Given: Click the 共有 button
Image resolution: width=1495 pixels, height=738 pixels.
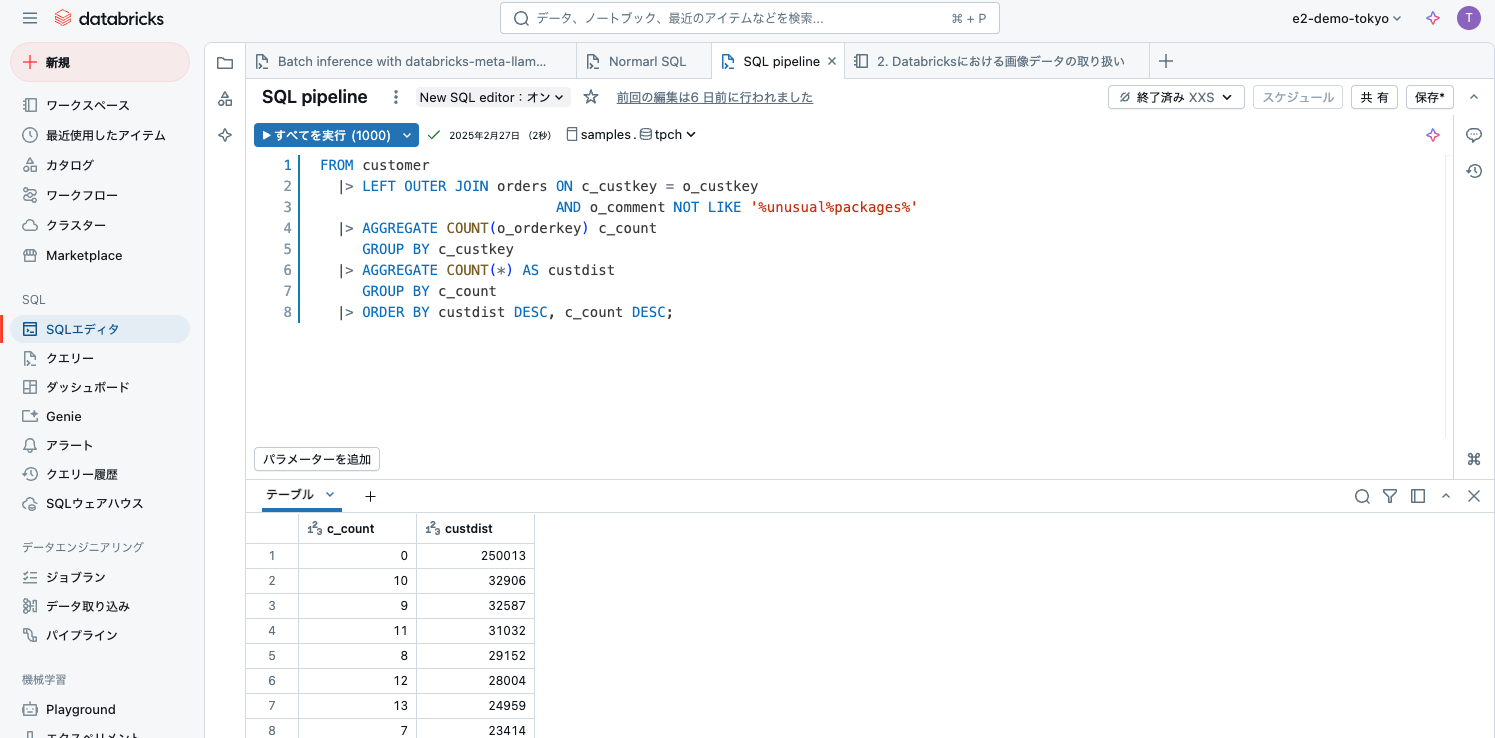Looking at the screenshot, I should 1374,97.
